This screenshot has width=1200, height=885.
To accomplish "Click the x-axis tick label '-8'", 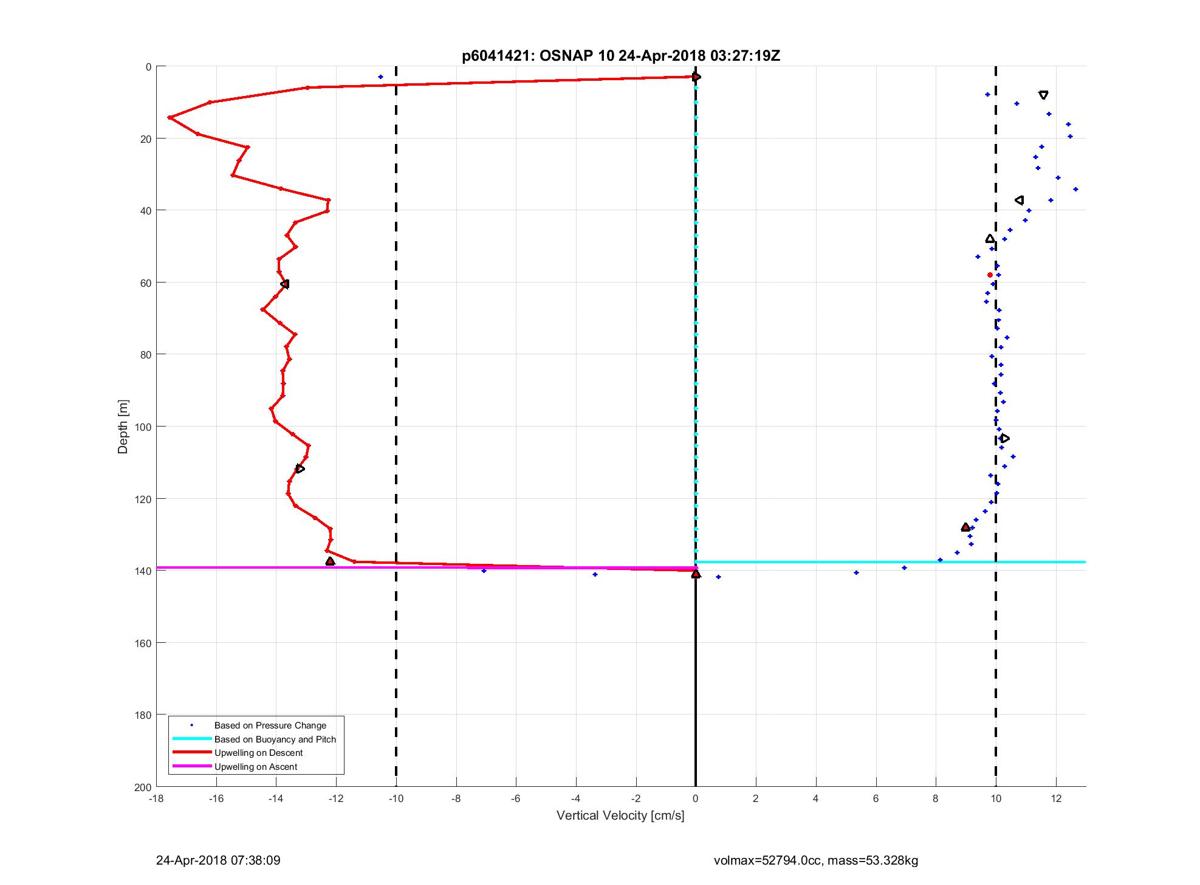I will point(456,798).
